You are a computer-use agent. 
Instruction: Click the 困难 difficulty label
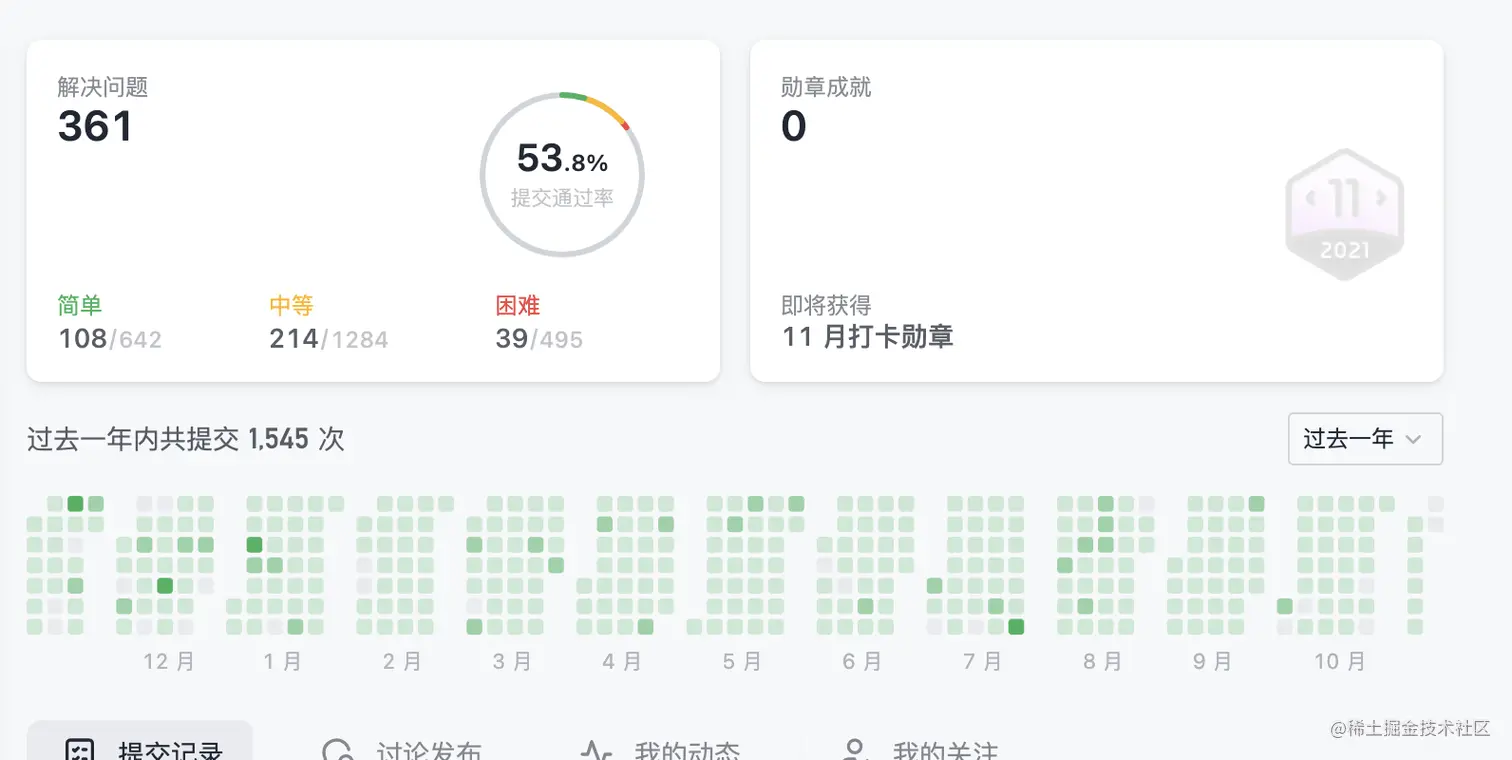(x=518, y=305)
